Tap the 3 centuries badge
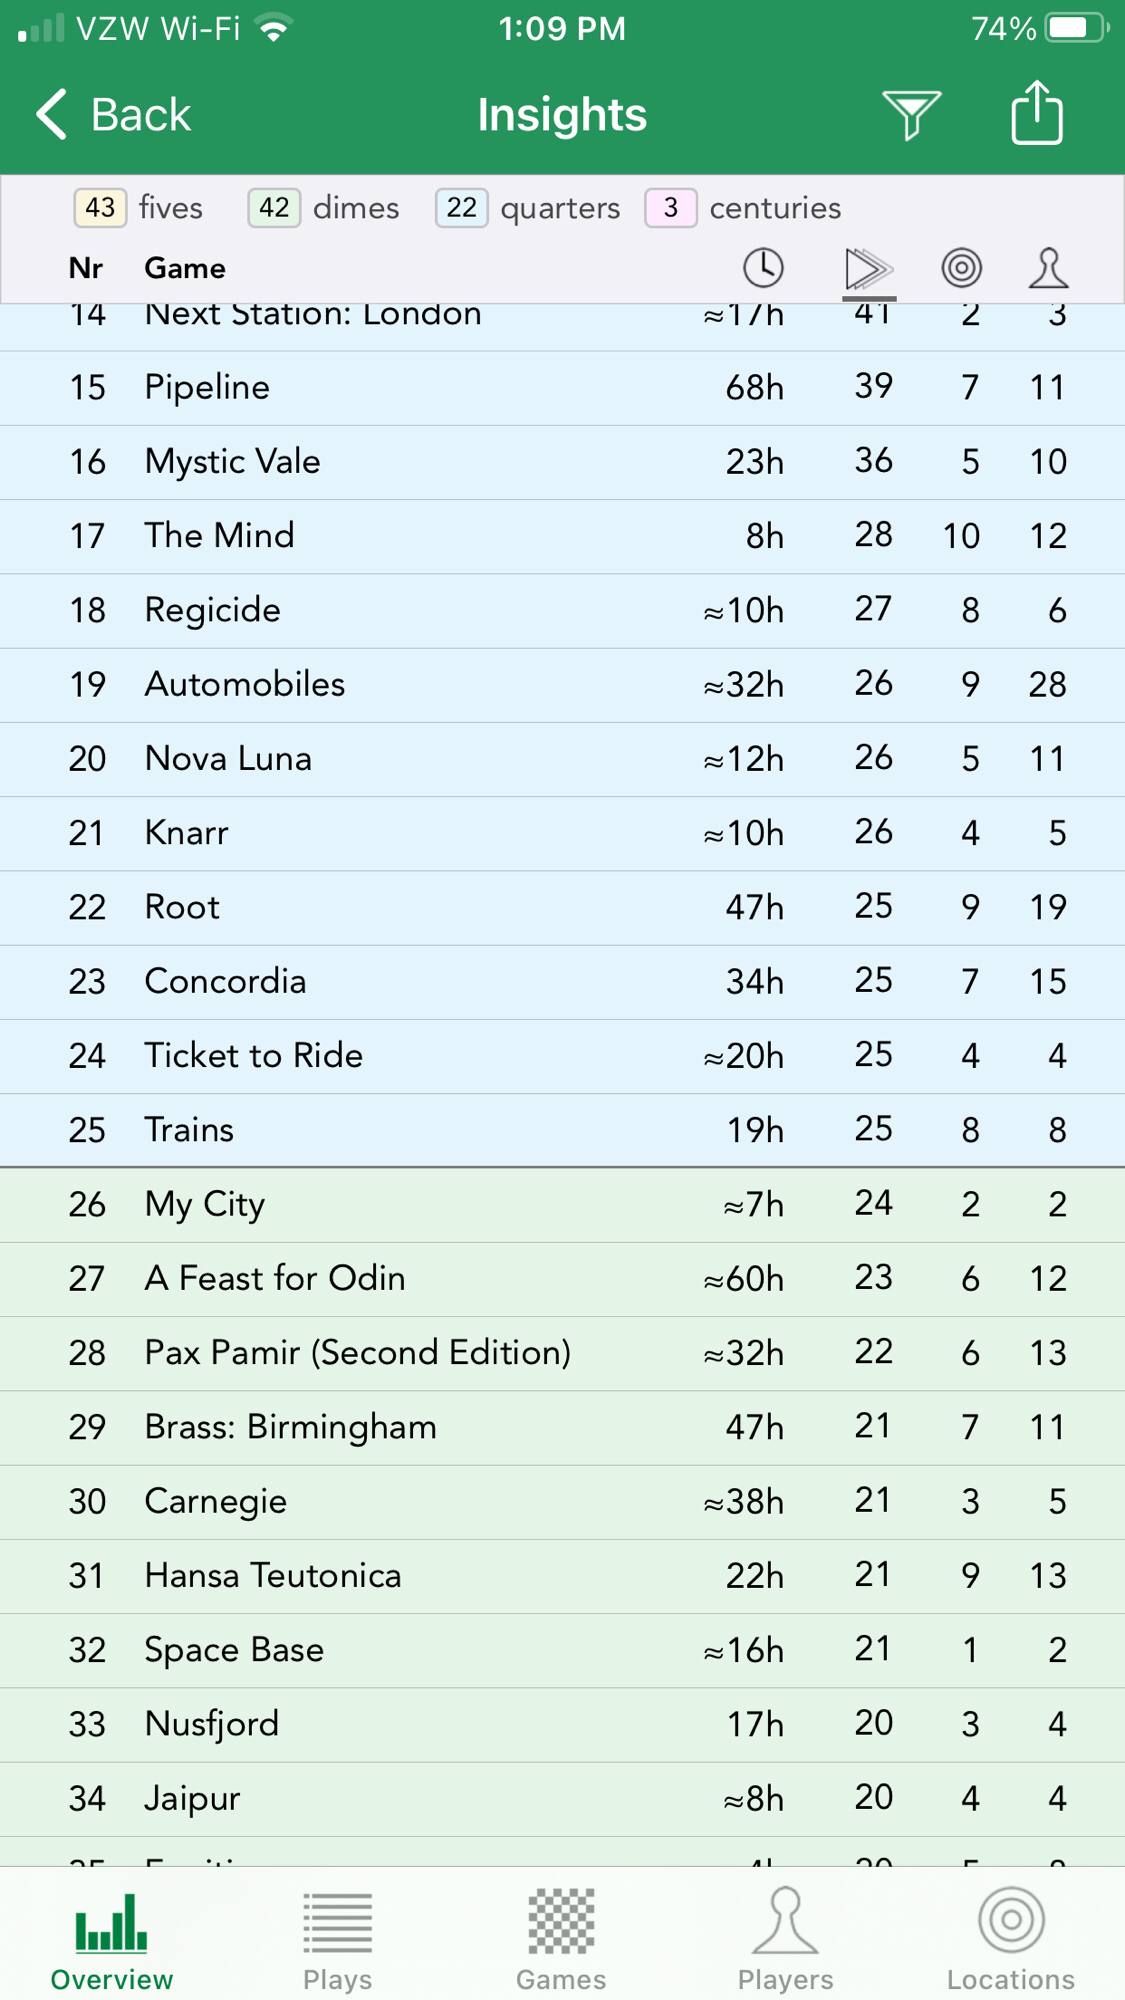1125x2000 pixels. point(670,208)
